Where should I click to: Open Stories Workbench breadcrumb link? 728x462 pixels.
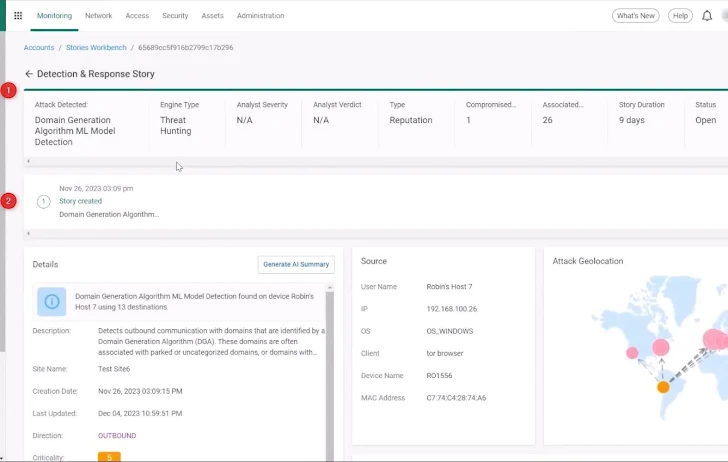(95, 47)
